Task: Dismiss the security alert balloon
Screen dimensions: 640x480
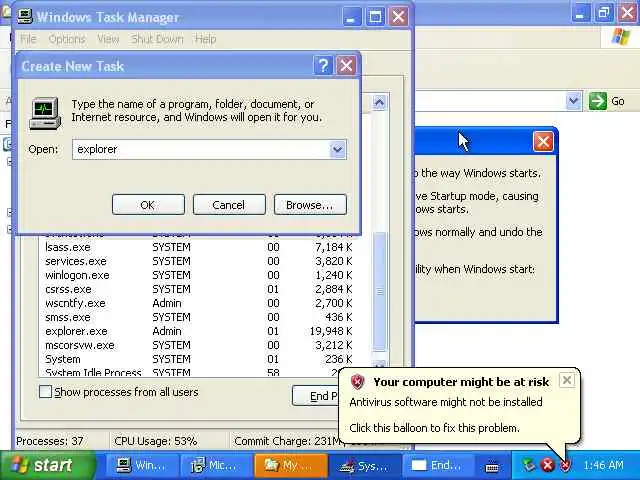Action: [x=567, y=380]
